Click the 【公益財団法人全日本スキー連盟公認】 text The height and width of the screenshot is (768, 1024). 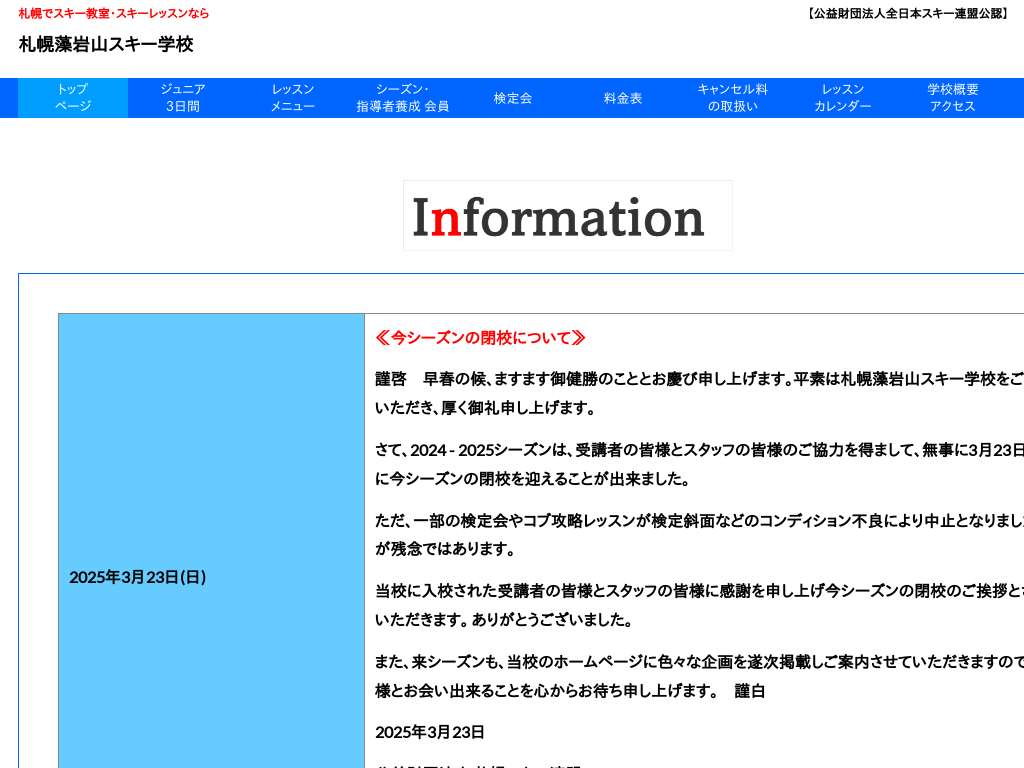tap(908, 14)
